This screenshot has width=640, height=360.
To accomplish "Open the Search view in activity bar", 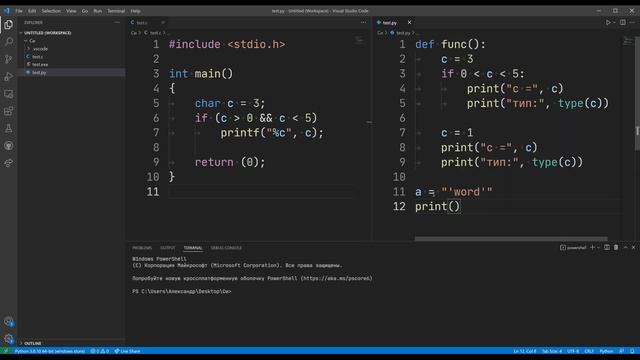I will (9, 42).
